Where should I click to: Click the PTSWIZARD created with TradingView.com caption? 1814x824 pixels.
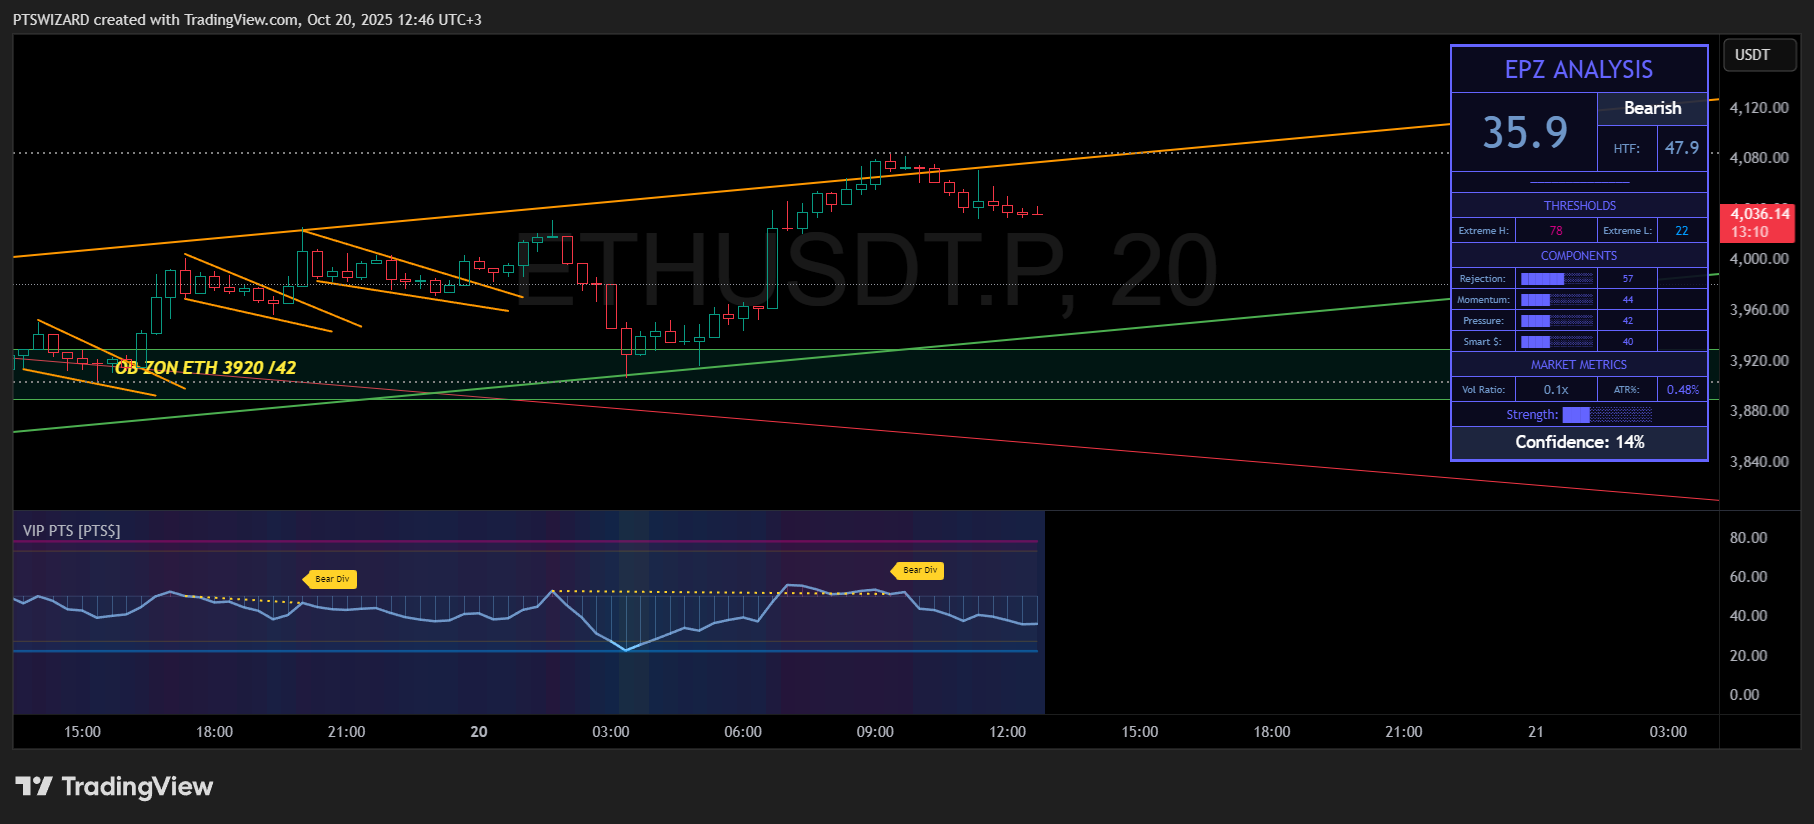click(x=247, y=20)
